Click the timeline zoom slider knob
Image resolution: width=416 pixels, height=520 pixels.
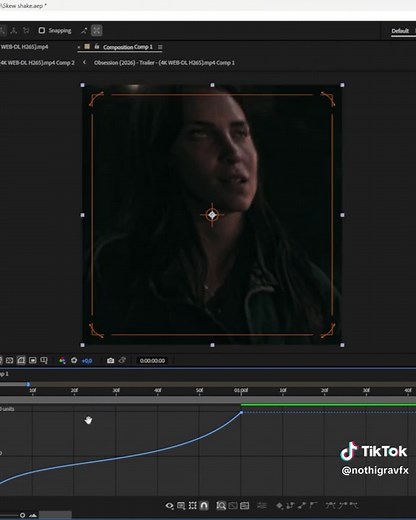(22, 515)
